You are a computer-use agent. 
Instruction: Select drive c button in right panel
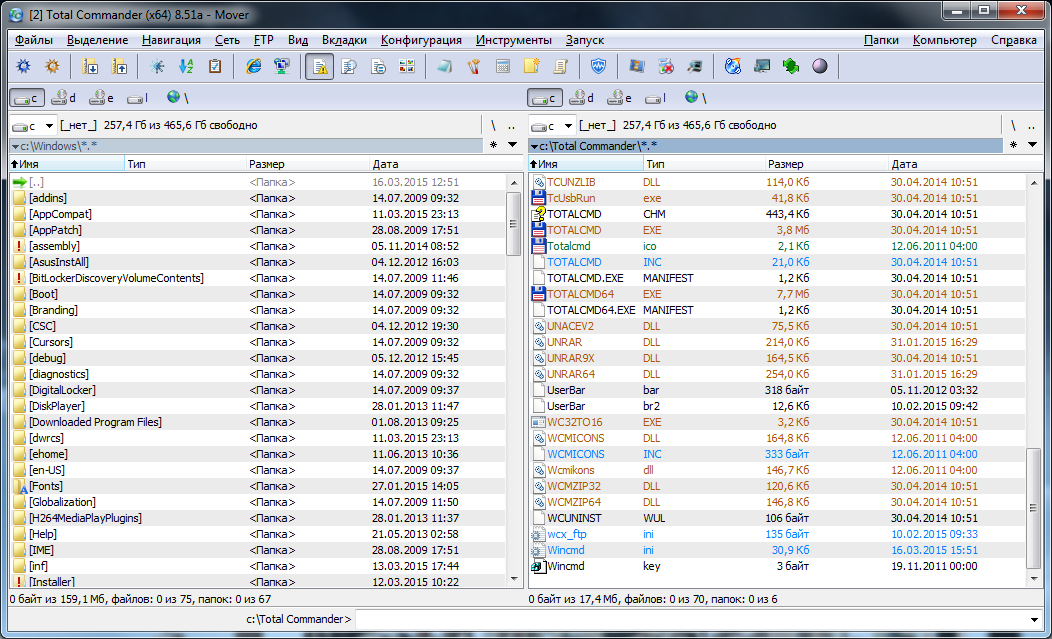click(545, 98)
